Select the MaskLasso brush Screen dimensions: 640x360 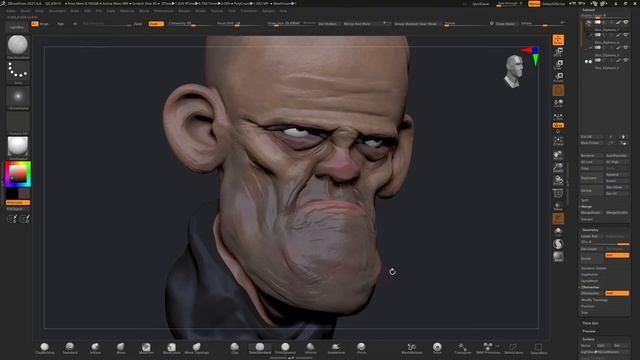tap(171, 348)
